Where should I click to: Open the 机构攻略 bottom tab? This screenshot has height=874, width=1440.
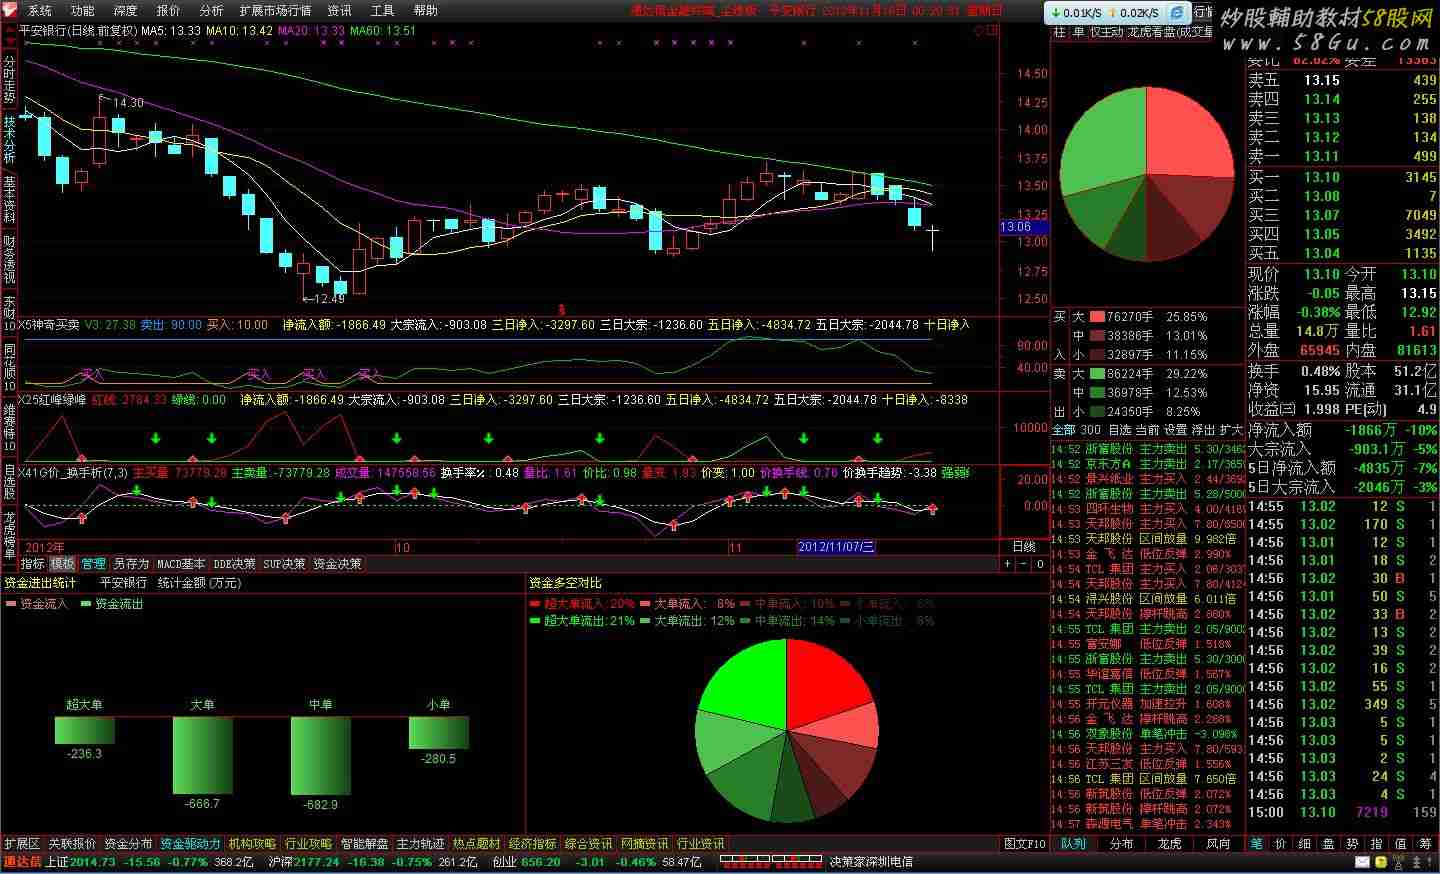(x=252, y=844)
